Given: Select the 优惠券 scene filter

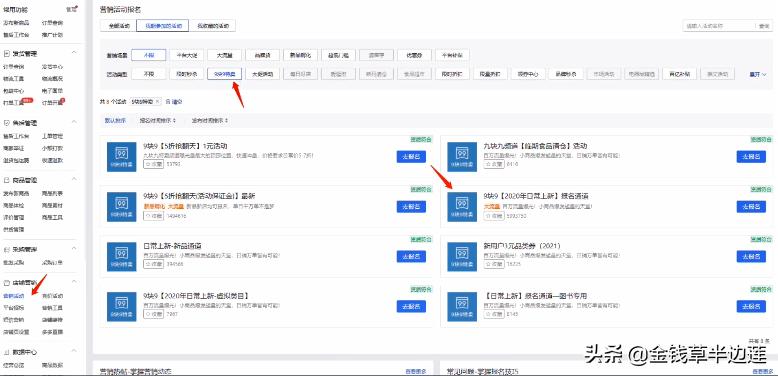Looking at the screenshot, I should (414, 56).
